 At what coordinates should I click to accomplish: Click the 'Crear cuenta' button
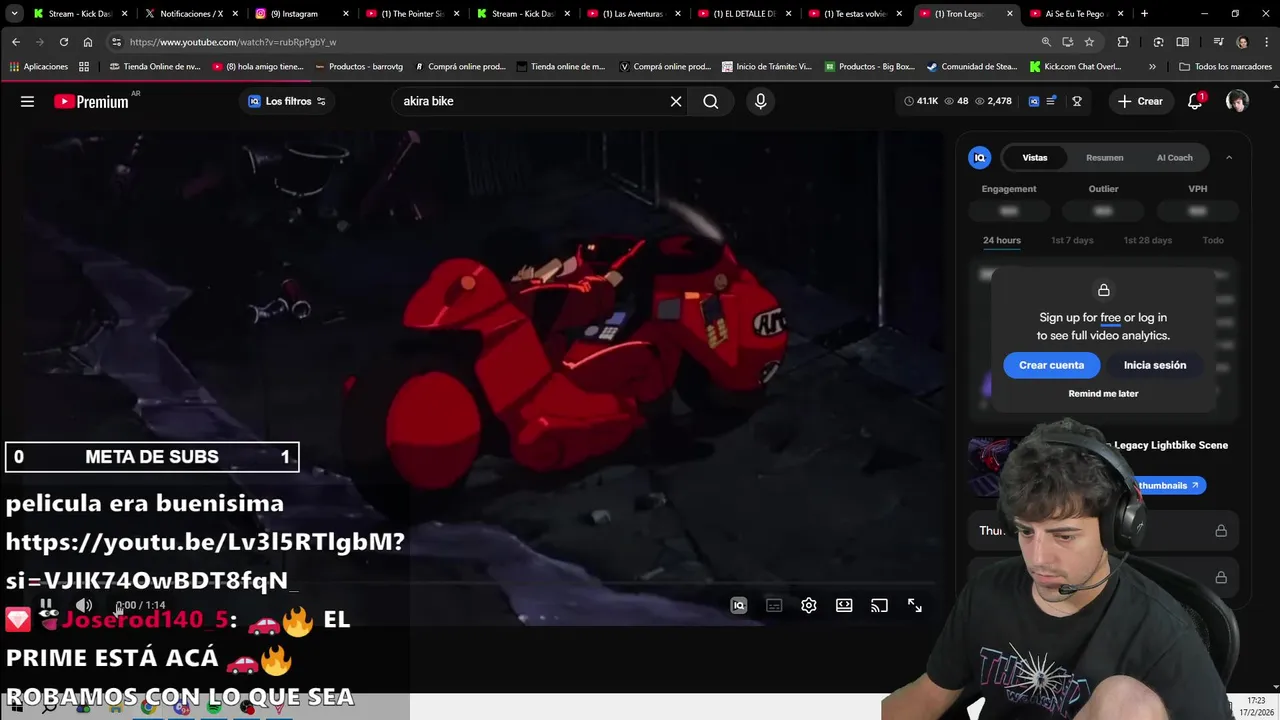(1051, 365)
